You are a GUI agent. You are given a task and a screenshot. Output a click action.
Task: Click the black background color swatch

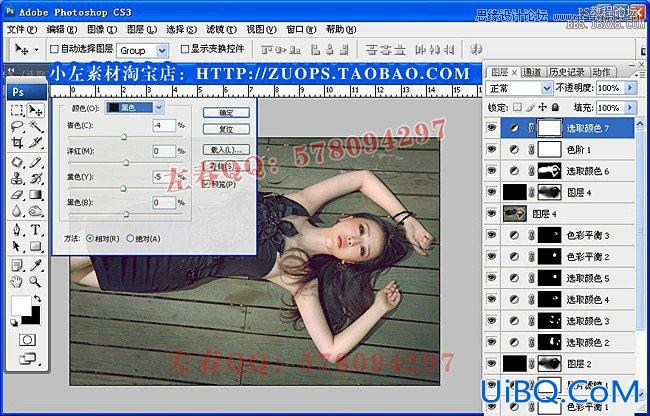coord(34,318)
